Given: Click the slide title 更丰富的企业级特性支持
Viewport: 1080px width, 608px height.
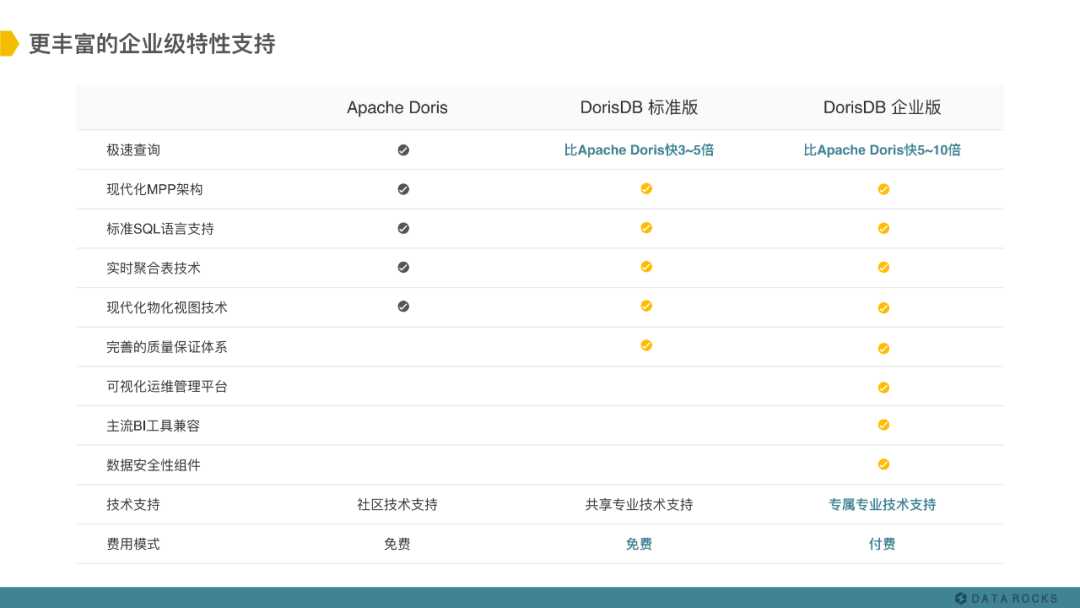Looking at the screenshot, I should tap(152, 43).
